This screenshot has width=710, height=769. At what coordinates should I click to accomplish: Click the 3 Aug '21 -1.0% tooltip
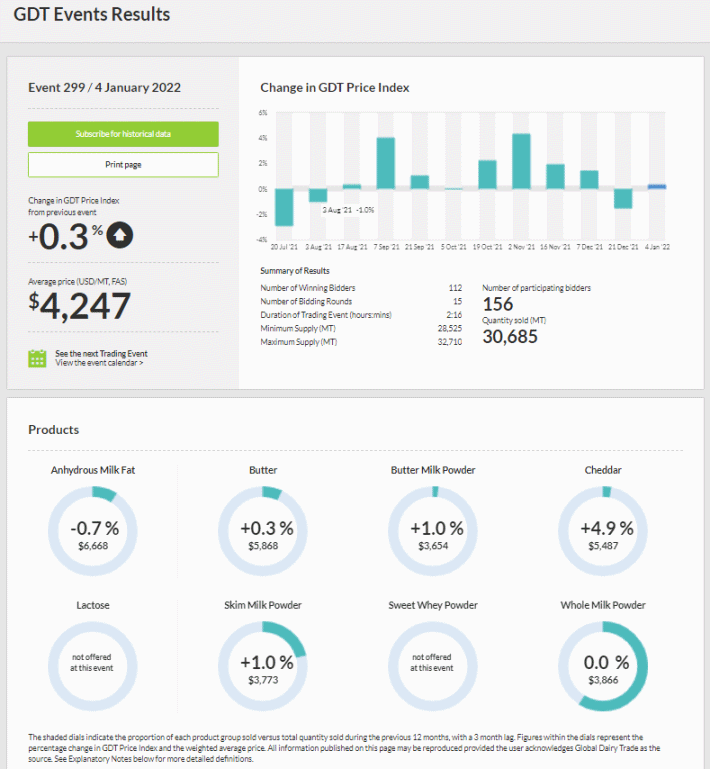click(348, 210)
